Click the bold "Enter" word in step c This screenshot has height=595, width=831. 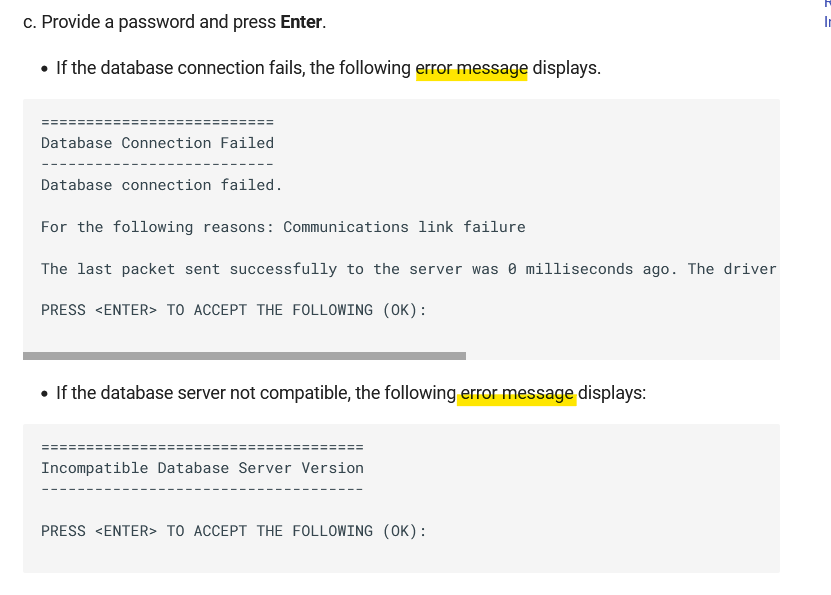coord(301,22)
